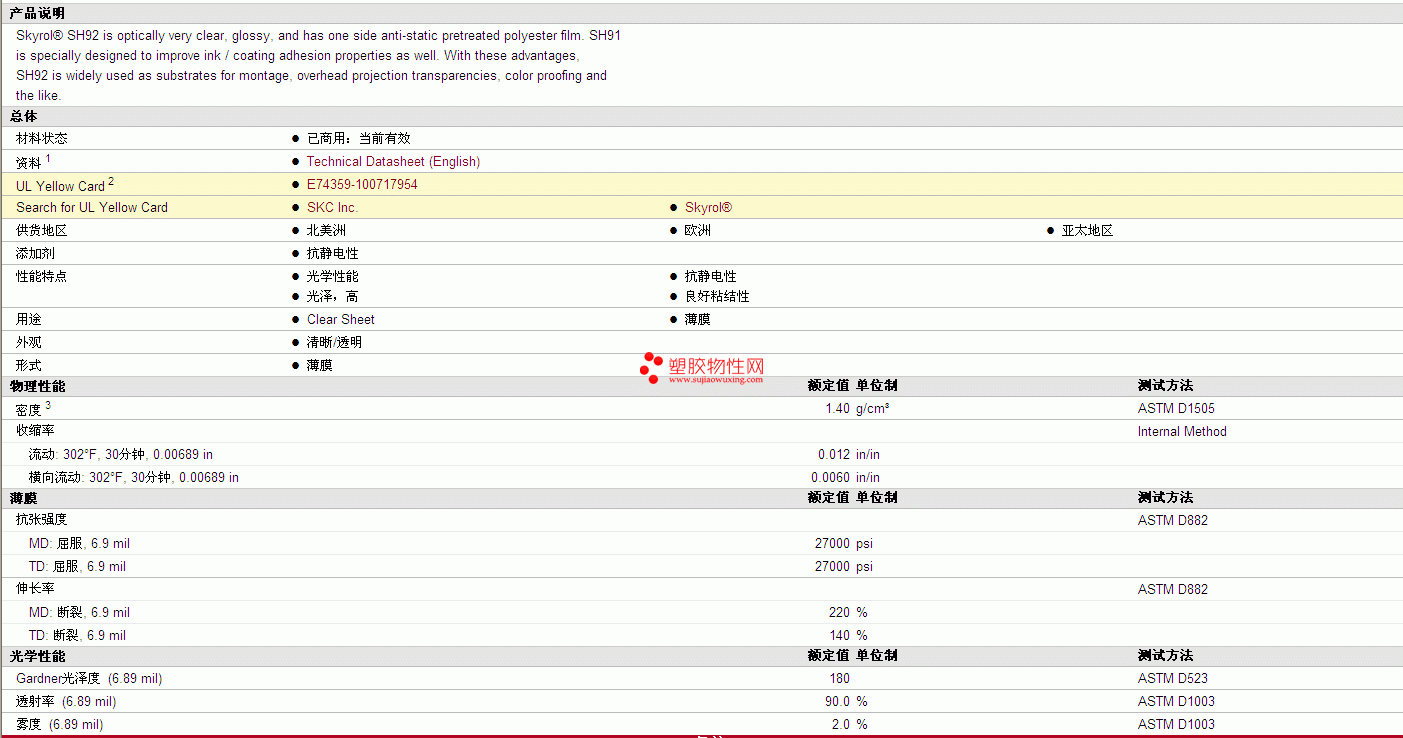Click ASTM D882 in the 抗张强度 row
The height and width of the screenshot is (738, 1403).
pyautogui.click(x=1173, y=520)
